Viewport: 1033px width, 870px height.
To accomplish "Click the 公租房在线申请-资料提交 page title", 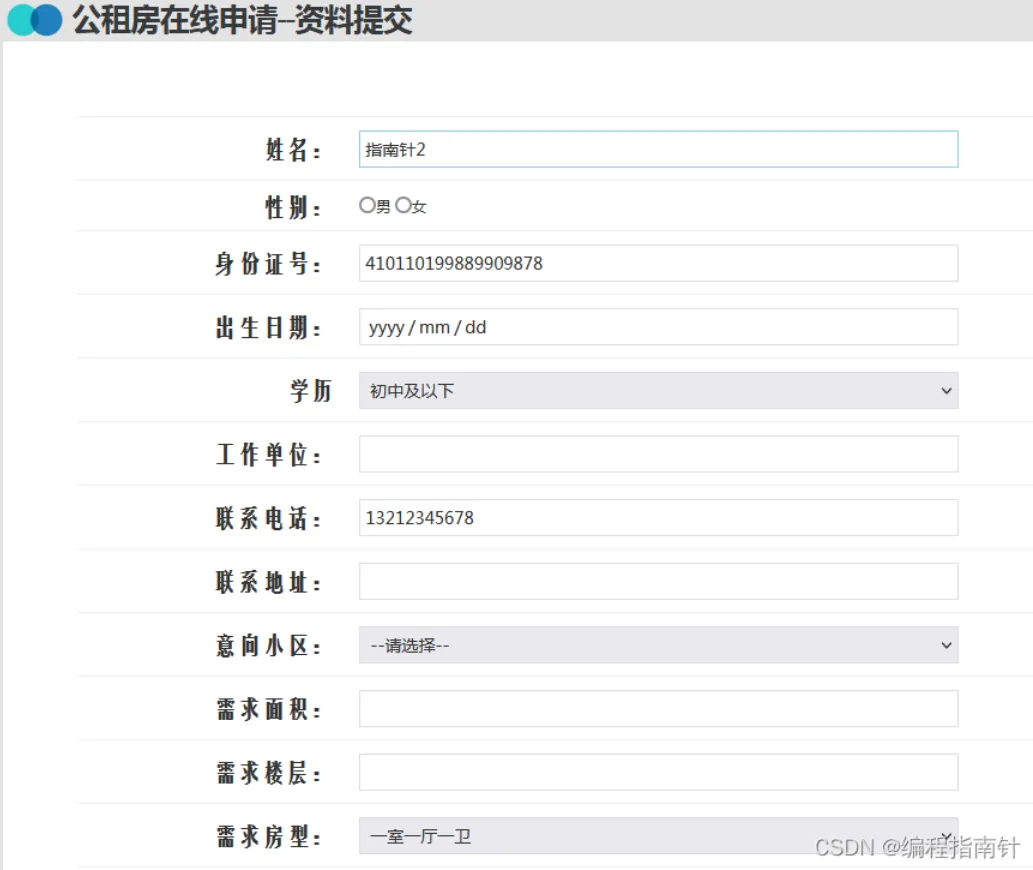I will (242, 20).
